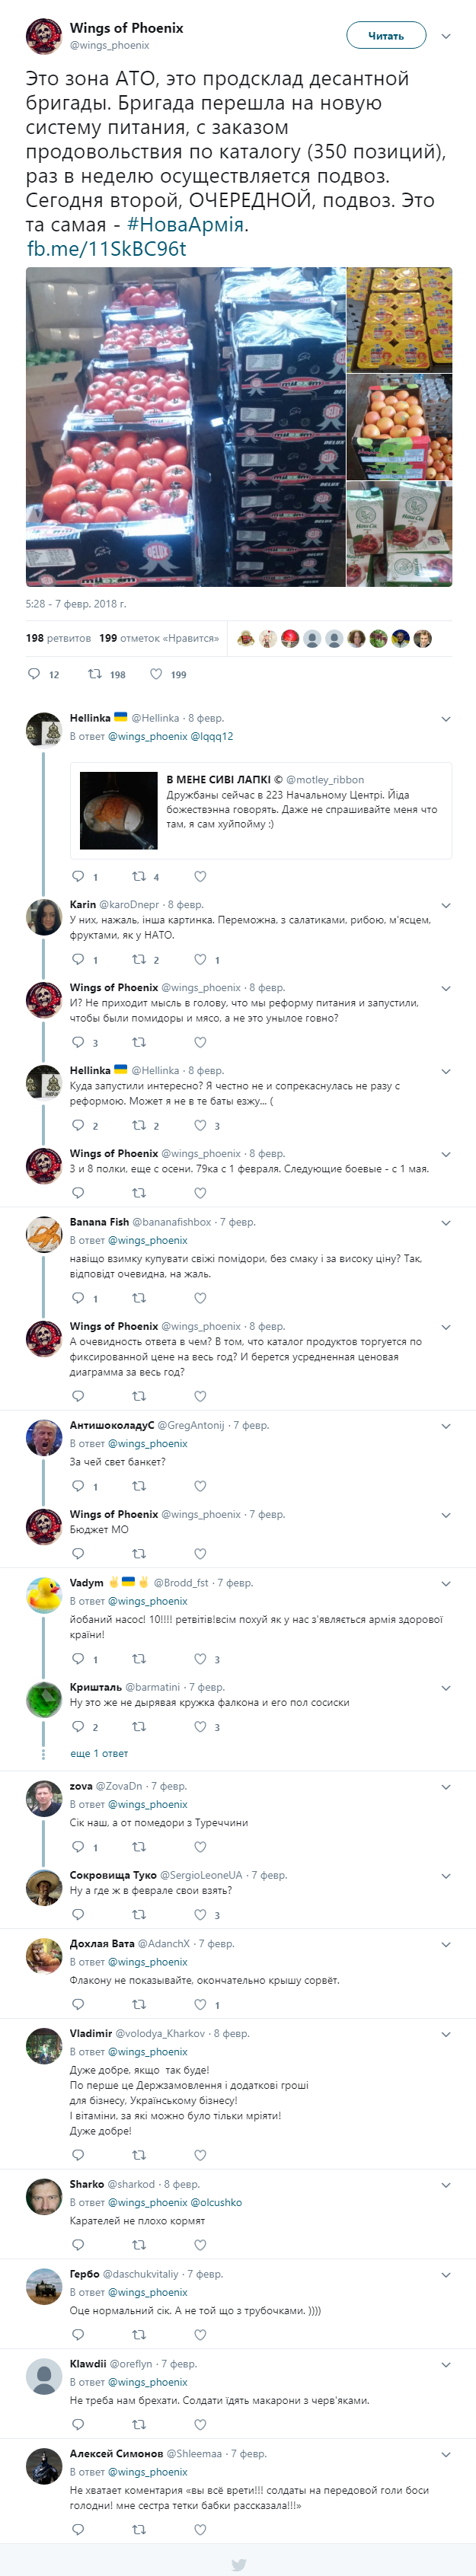The width and height of the screenshot is (476, 2576).
Task: Retweet Кришталь's reply
Action: (139, 1727)
